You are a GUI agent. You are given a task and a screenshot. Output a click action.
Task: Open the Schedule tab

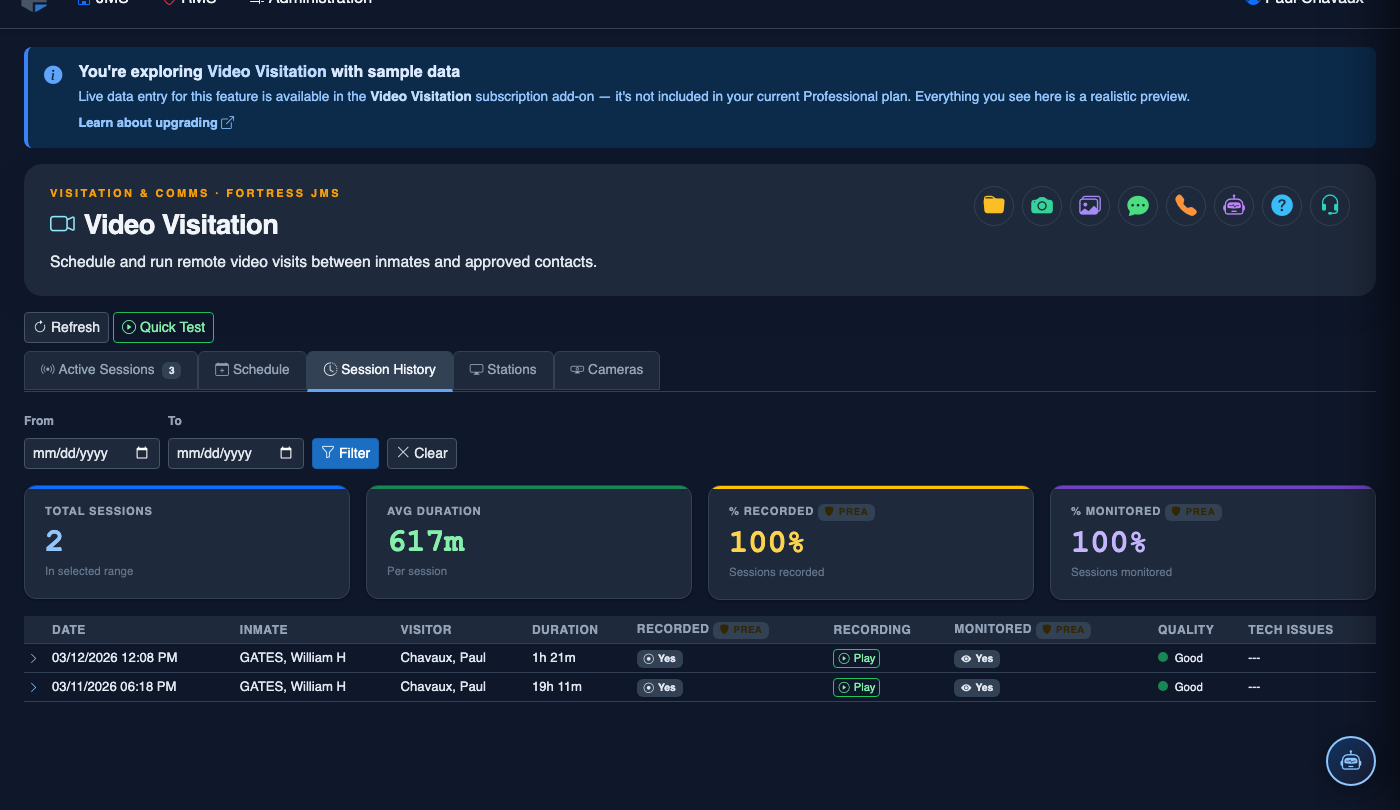point(252,370)
